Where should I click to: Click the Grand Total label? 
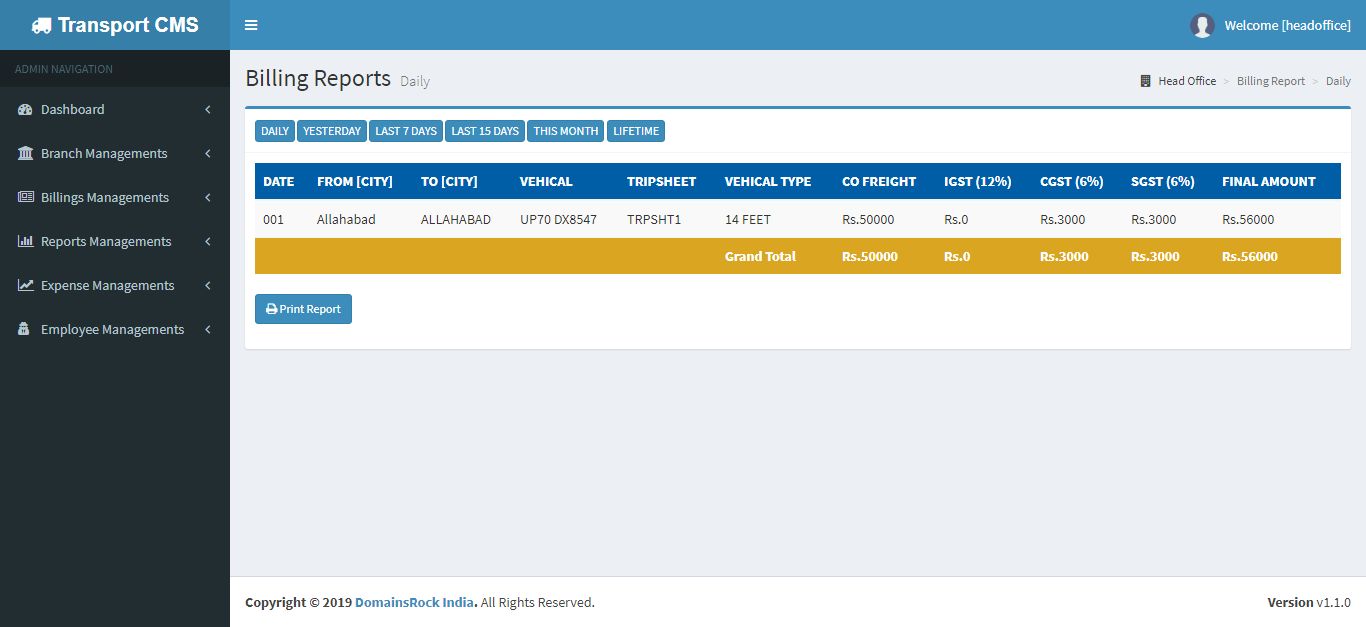[760, 256]
